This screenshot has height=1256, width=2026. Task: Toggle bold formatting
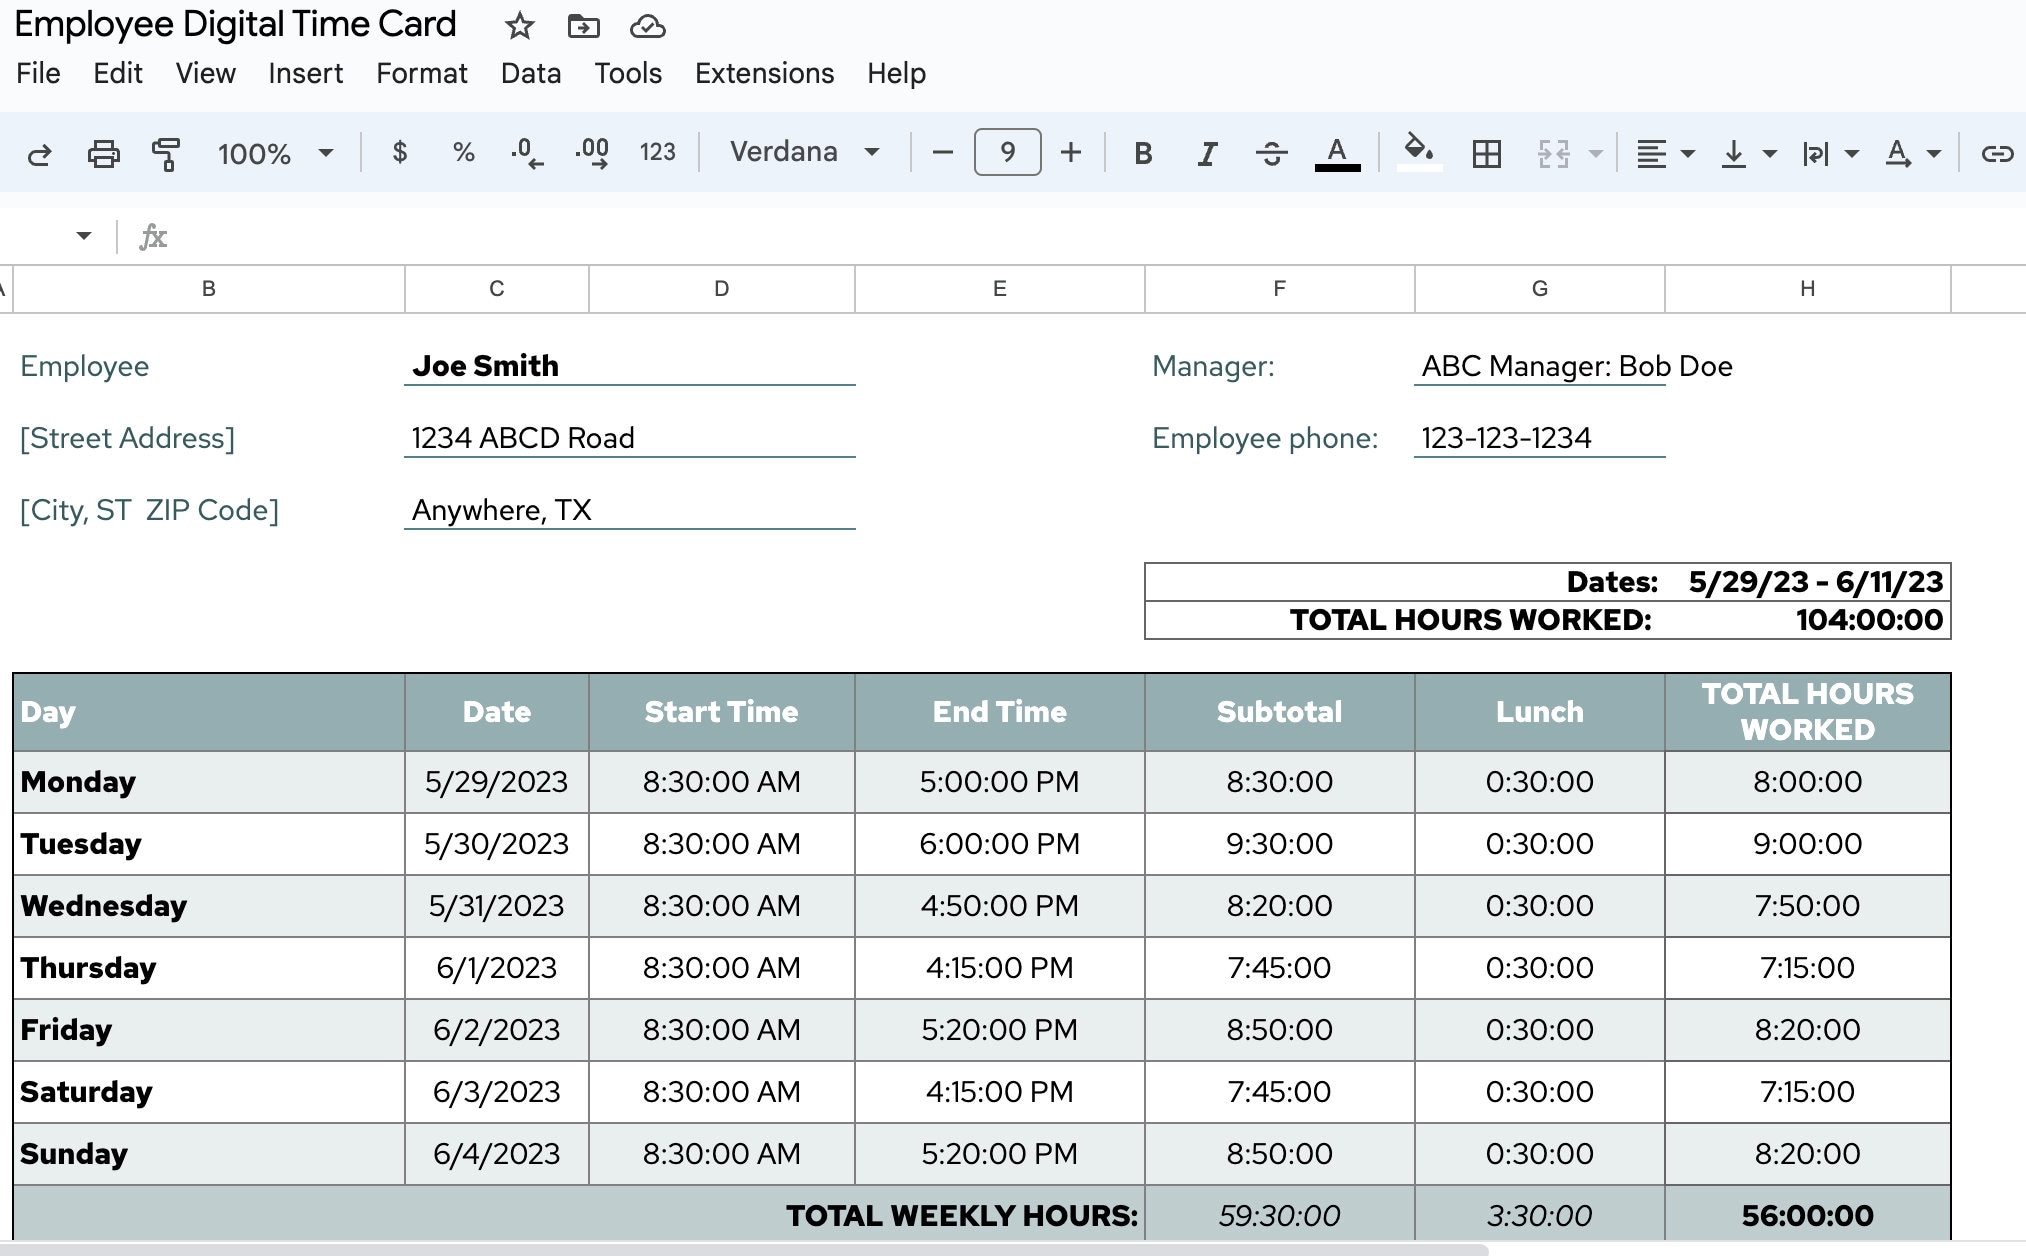[x=1143, y=153]
